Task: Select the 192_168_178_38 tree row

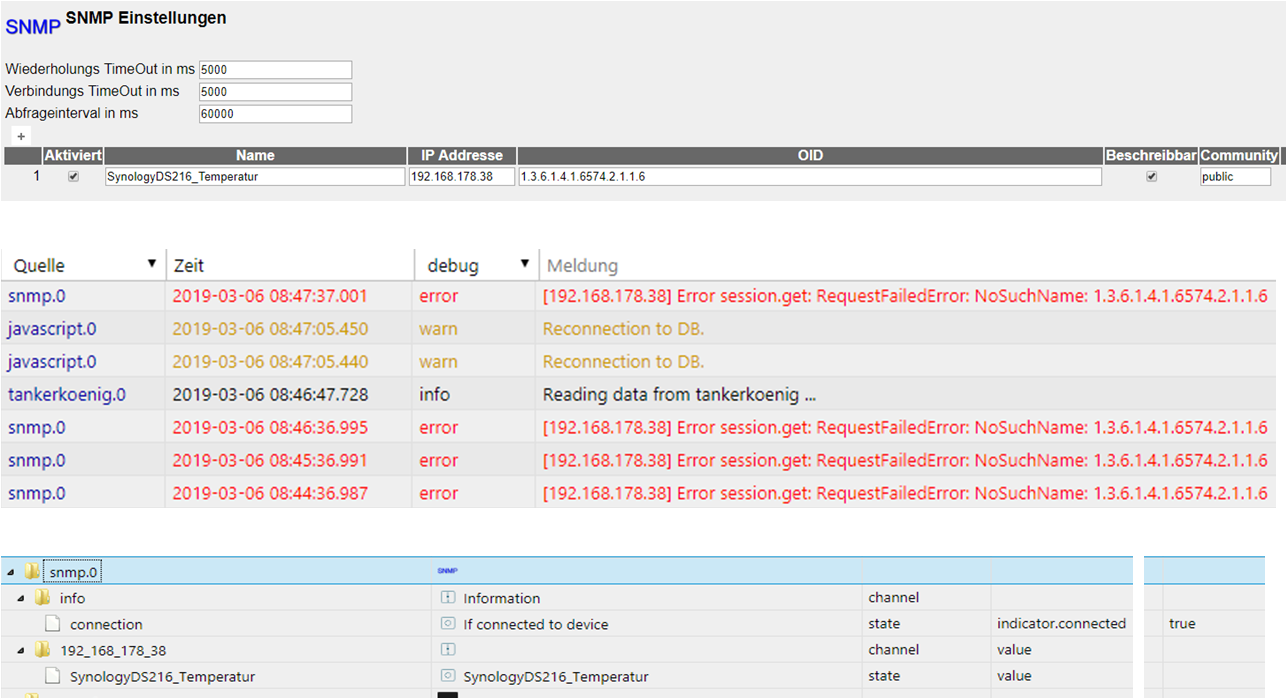Action: [568, 650]
